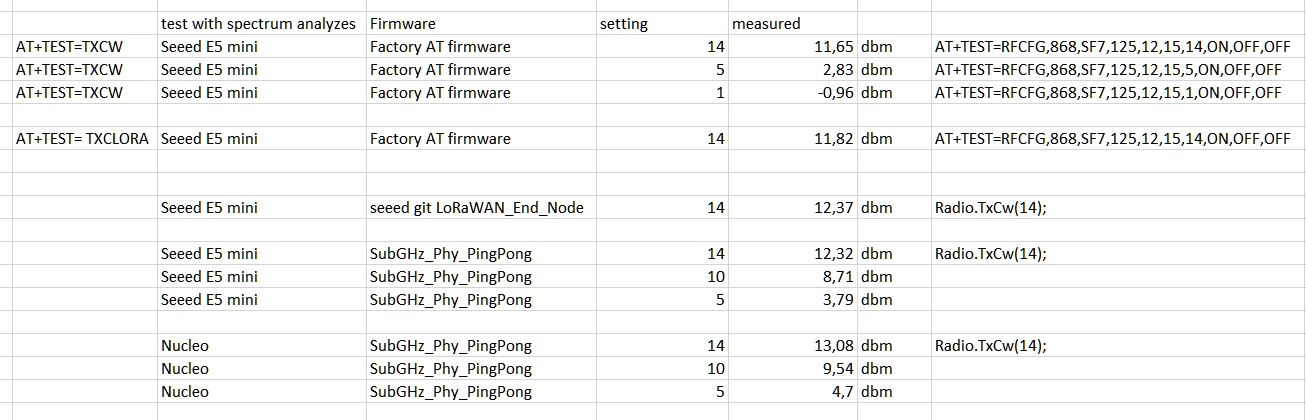Click the measured value 2,83 cell
Viewport: 1306px width, 420px height.
793,70
